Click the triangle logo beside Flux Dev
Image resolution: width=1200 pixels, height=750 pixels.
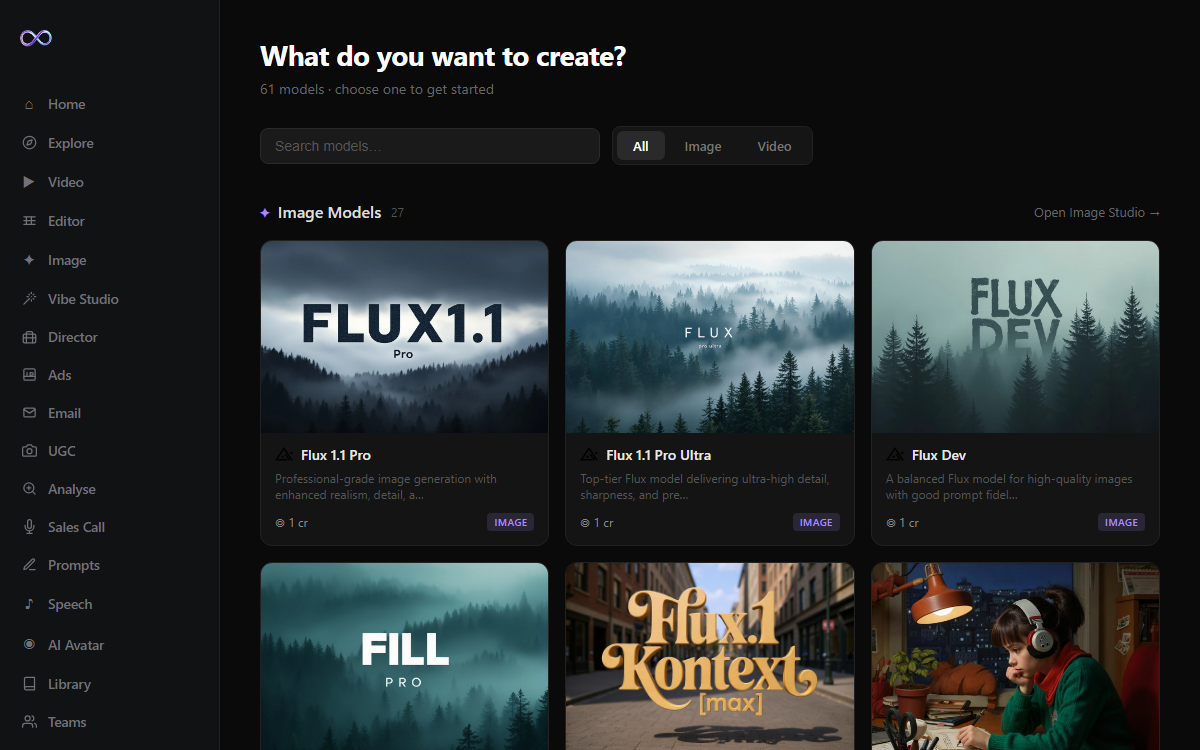[x=895, y=455]
